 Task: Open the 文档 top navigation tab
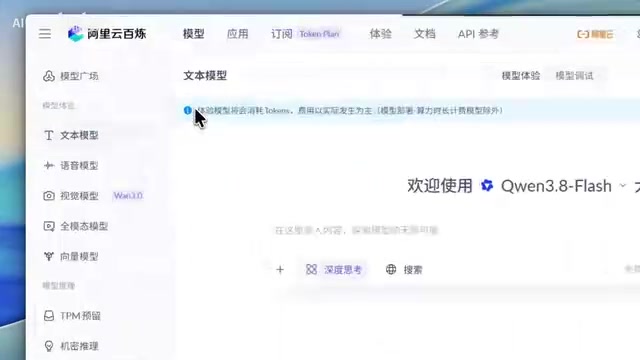[x=424, y=34]
